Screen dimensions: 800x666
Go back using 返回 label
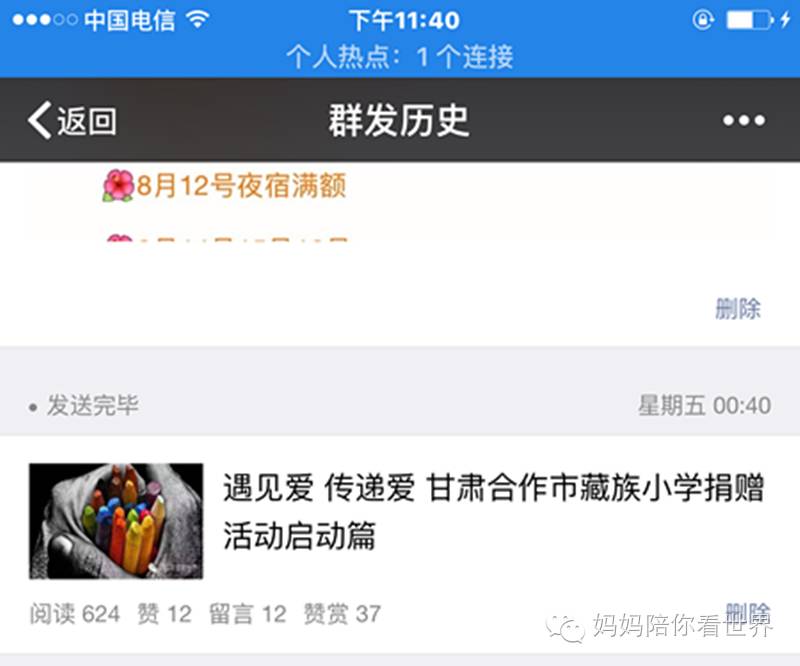tap(87, 121)
